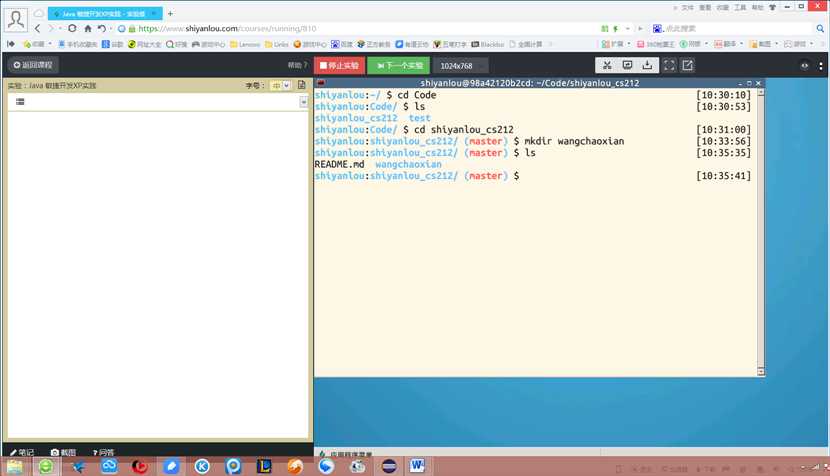
Task: Open the 文件 browser menu
Action: click(687, 7)
